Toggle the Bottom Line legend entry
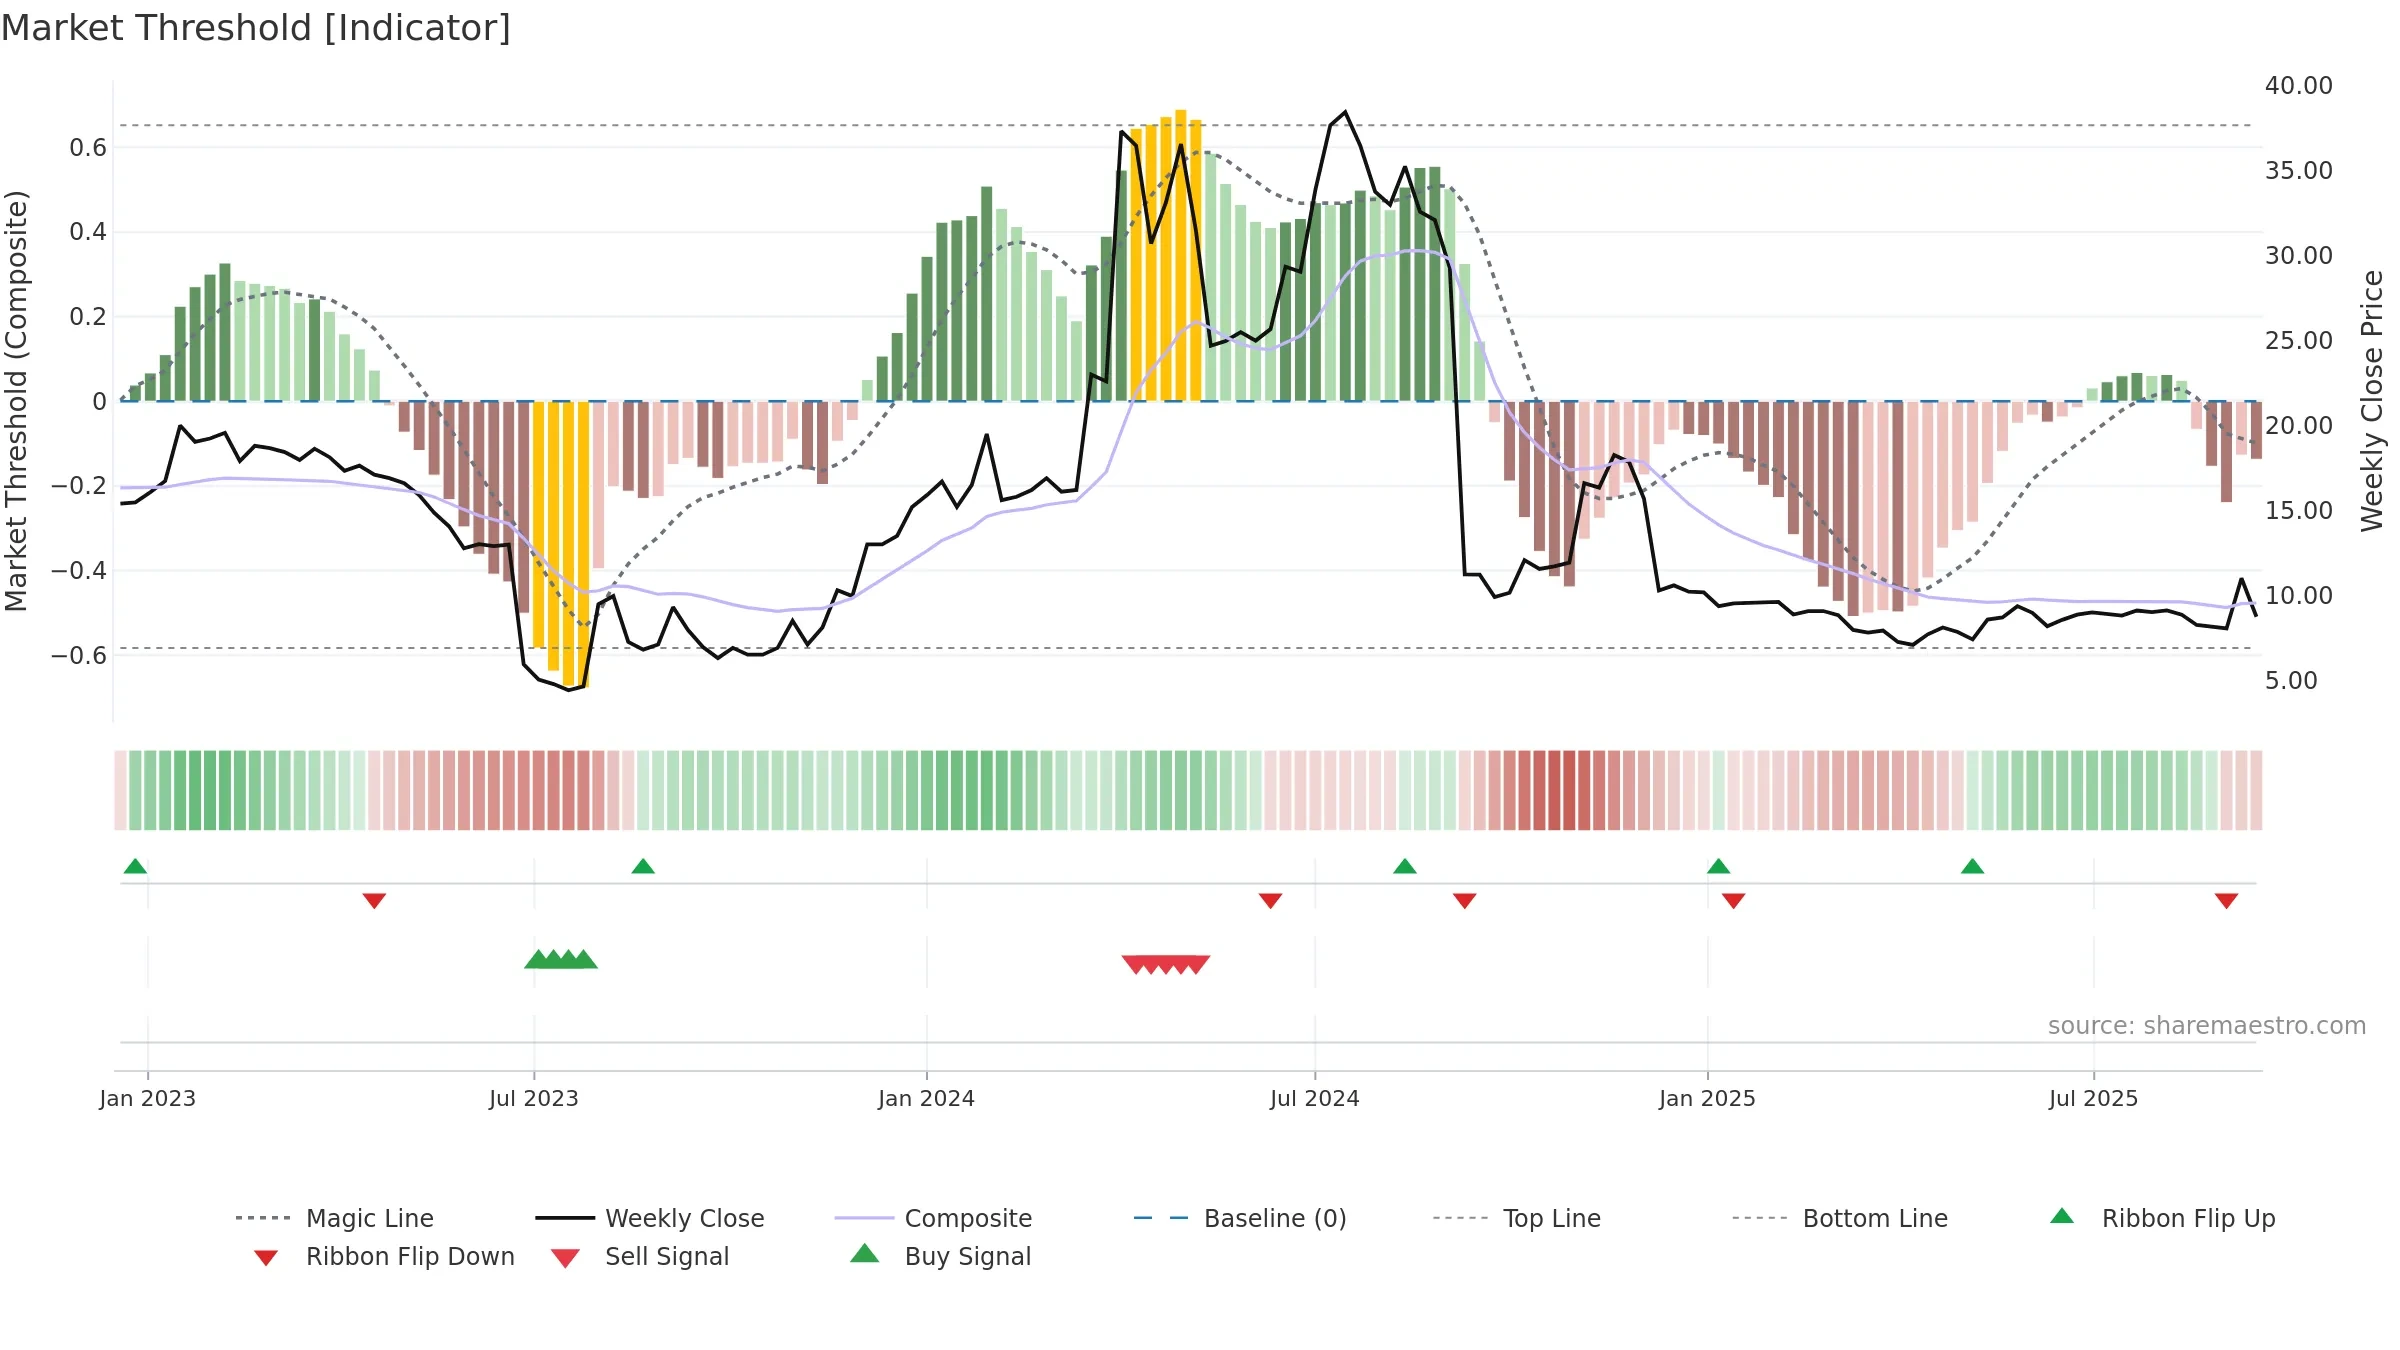The height and width of the screenshot is (1350, 2400). click(x=1840, y=1218)
